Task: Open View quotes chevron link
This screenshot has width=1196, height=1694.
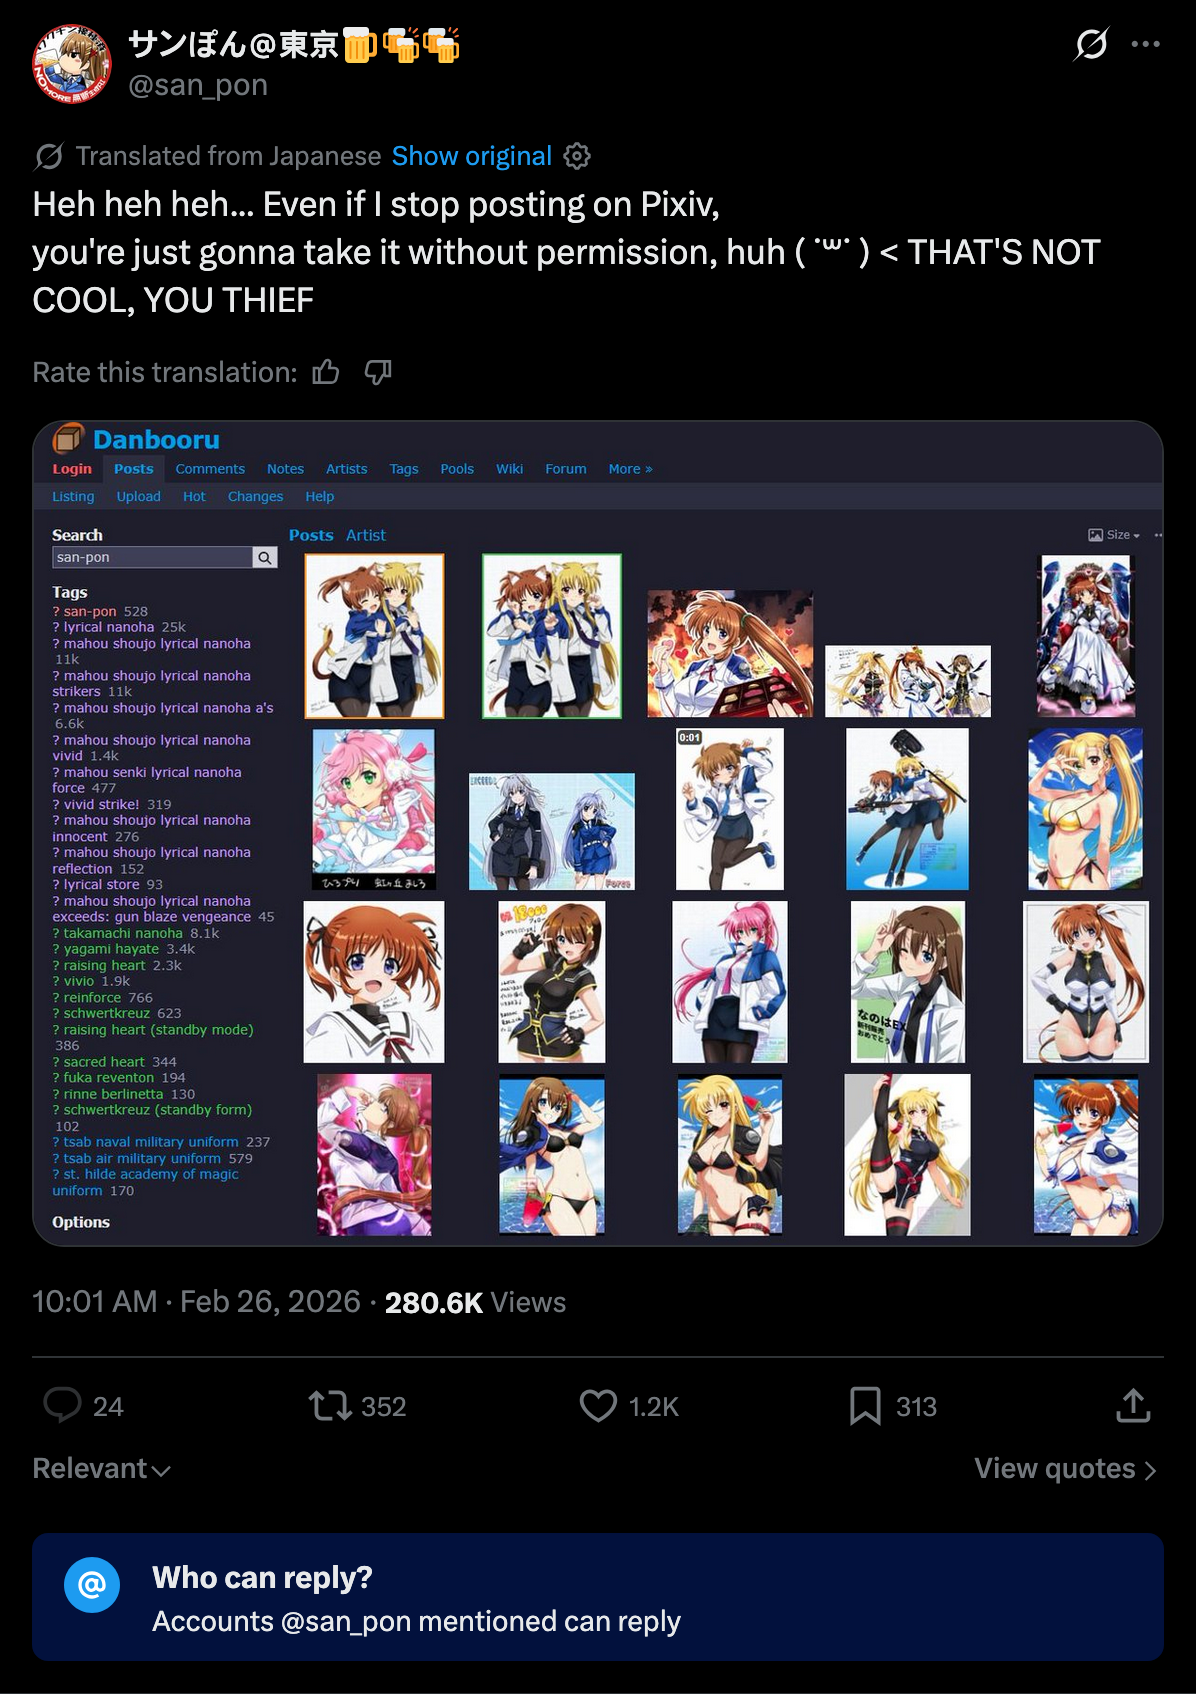Action: coord(1066,1469)
